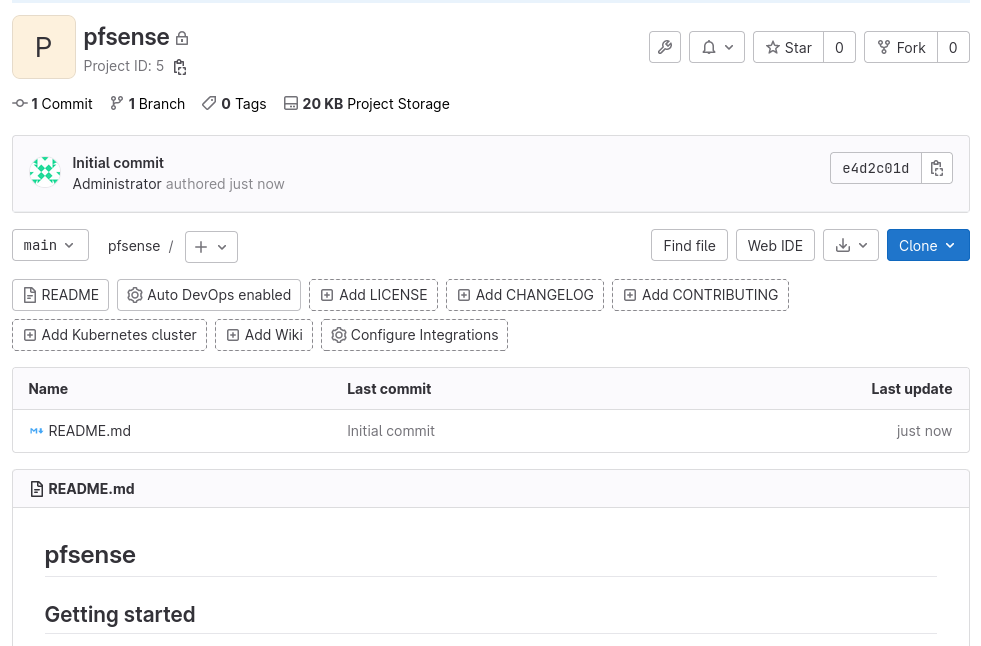Copy the project ID to clipboard
The height and width of the screenshot is (646, 981).
click(x=180, y=67)
